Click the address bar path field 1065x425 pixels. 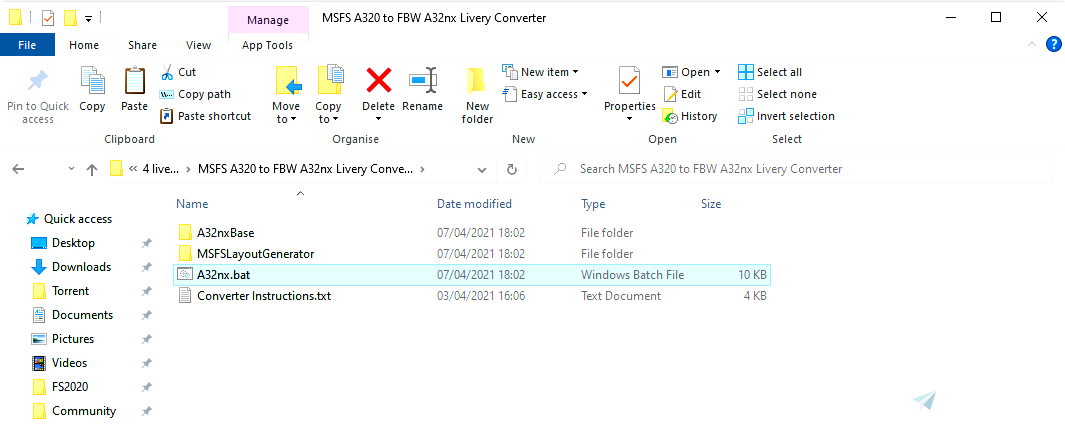tap(300, 169)
